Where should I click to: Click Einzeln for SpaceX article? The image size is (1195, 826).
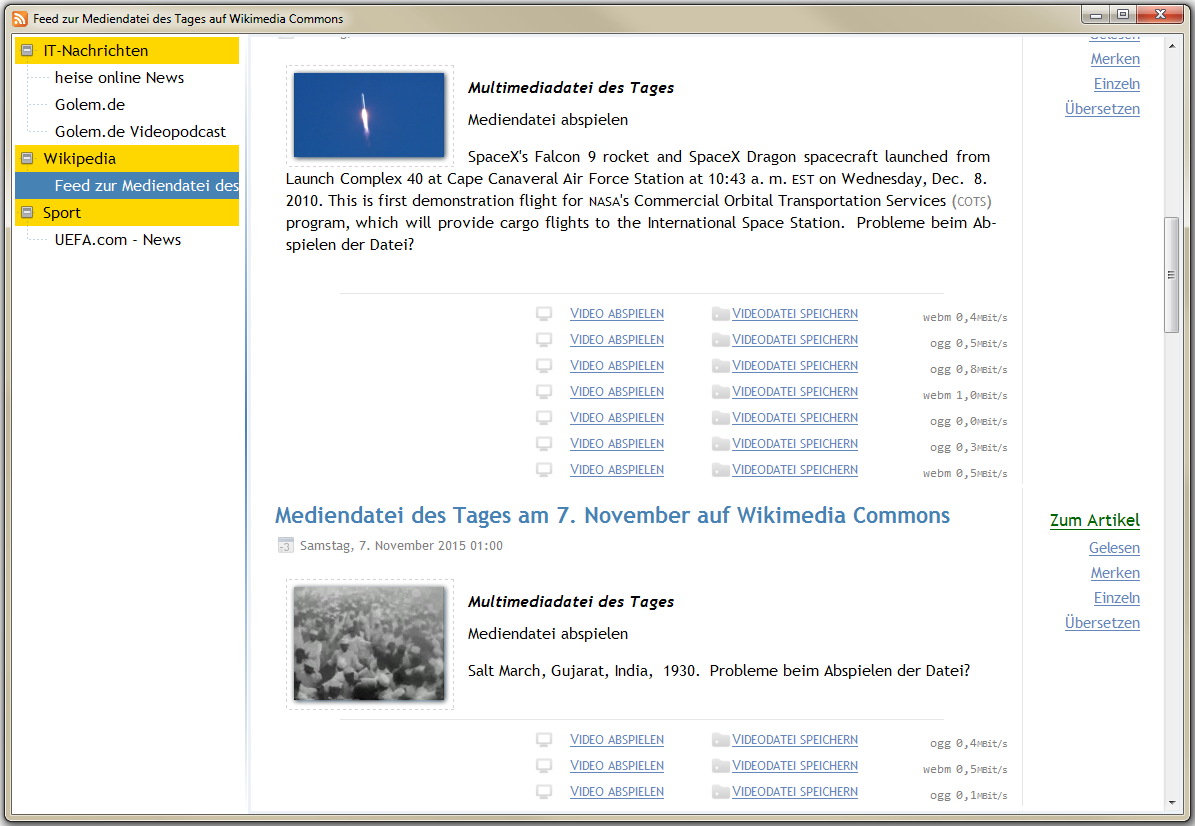point(1117,85)
